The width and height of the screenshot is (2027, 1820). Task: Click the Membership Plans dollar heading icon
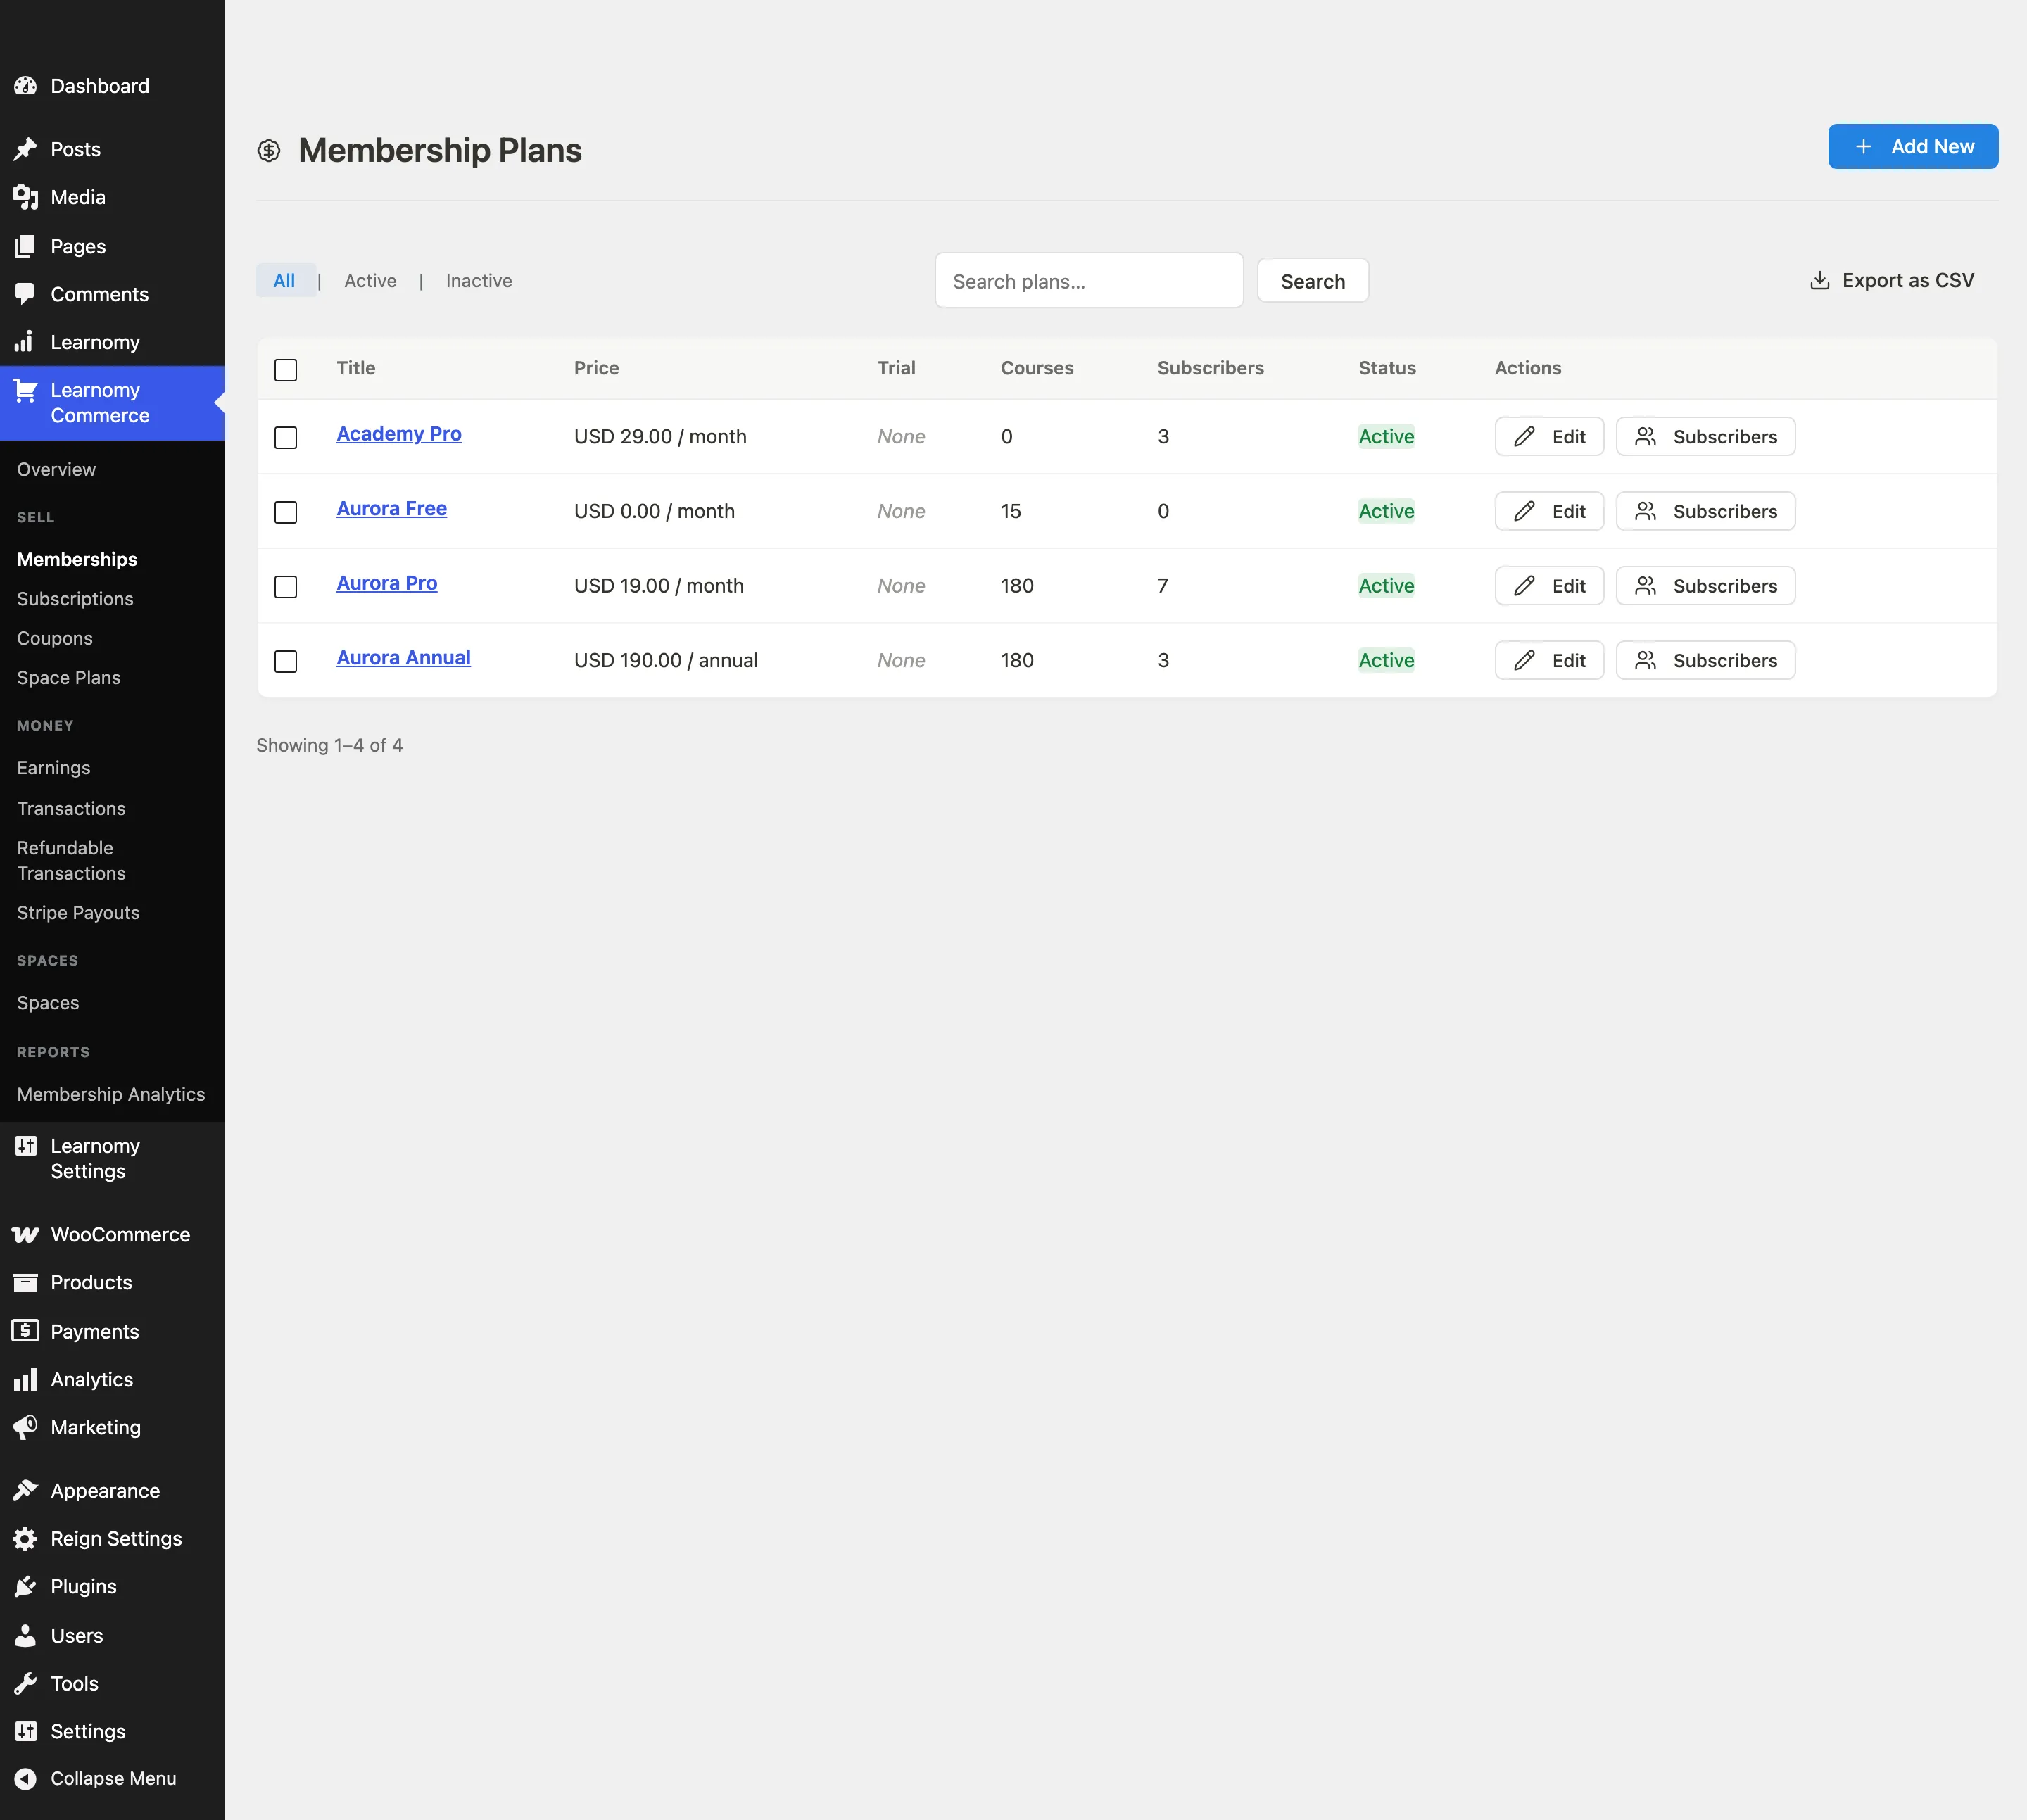pyautogui.click(x=269, y=151)
